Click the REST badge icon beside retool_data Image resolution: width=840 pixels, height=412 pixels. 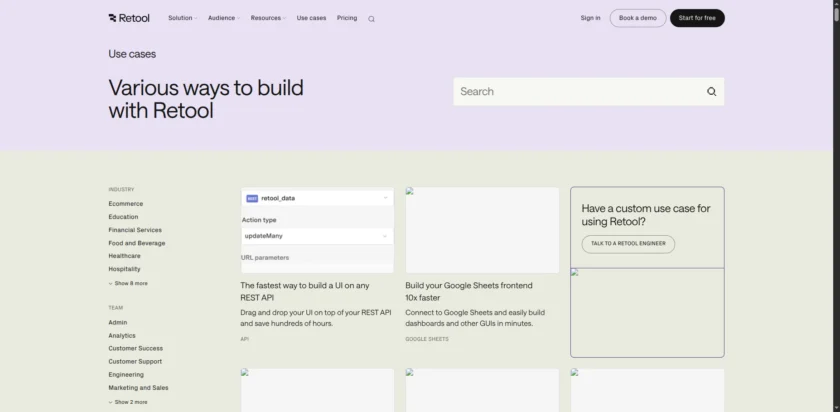(252, 198)
